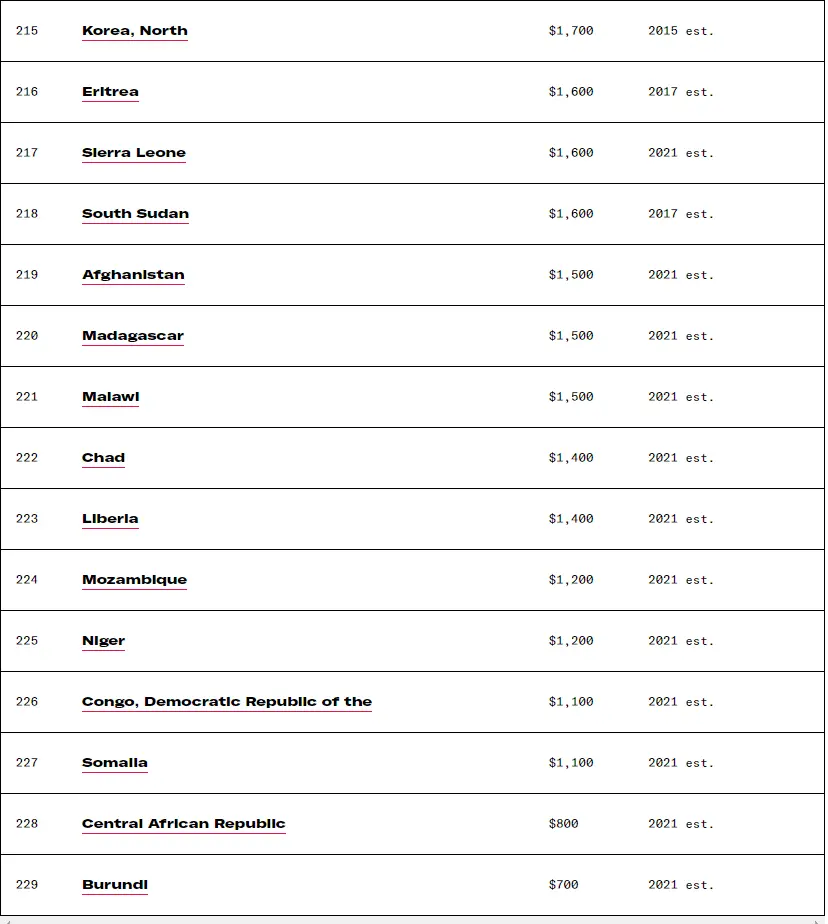Click the Somalia country link

[115, 763]
